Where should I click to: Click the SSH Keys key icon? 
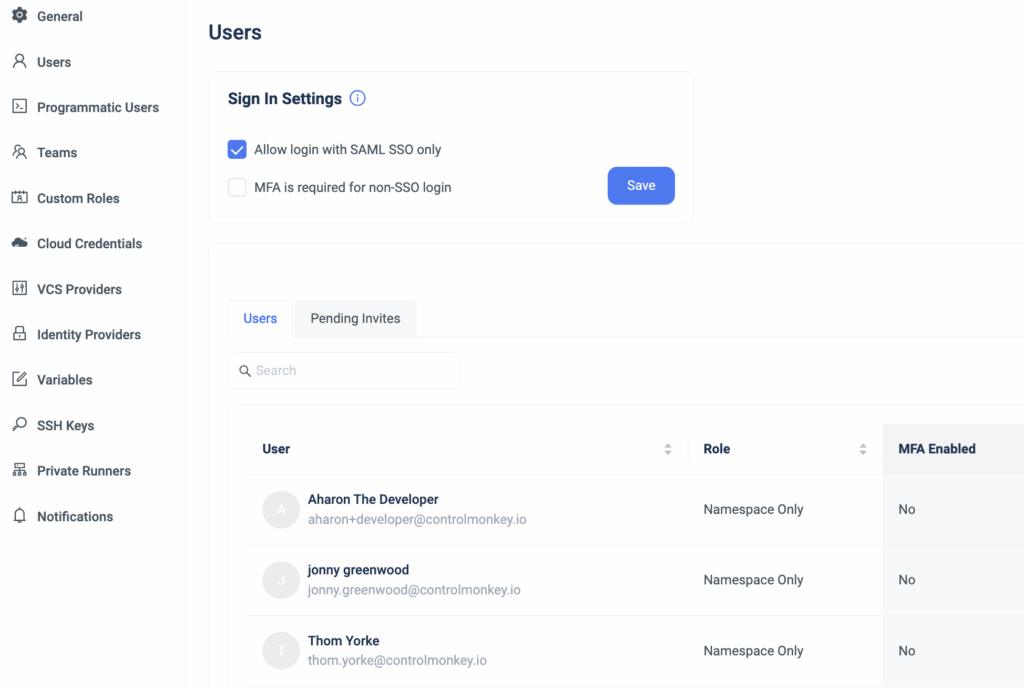20,424
